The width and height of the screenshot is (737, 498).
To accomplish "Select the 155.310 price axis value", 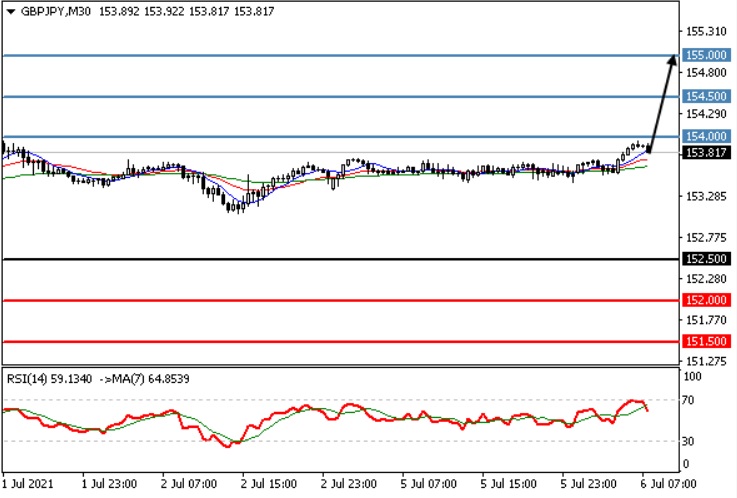I will (x=706, y=31).
